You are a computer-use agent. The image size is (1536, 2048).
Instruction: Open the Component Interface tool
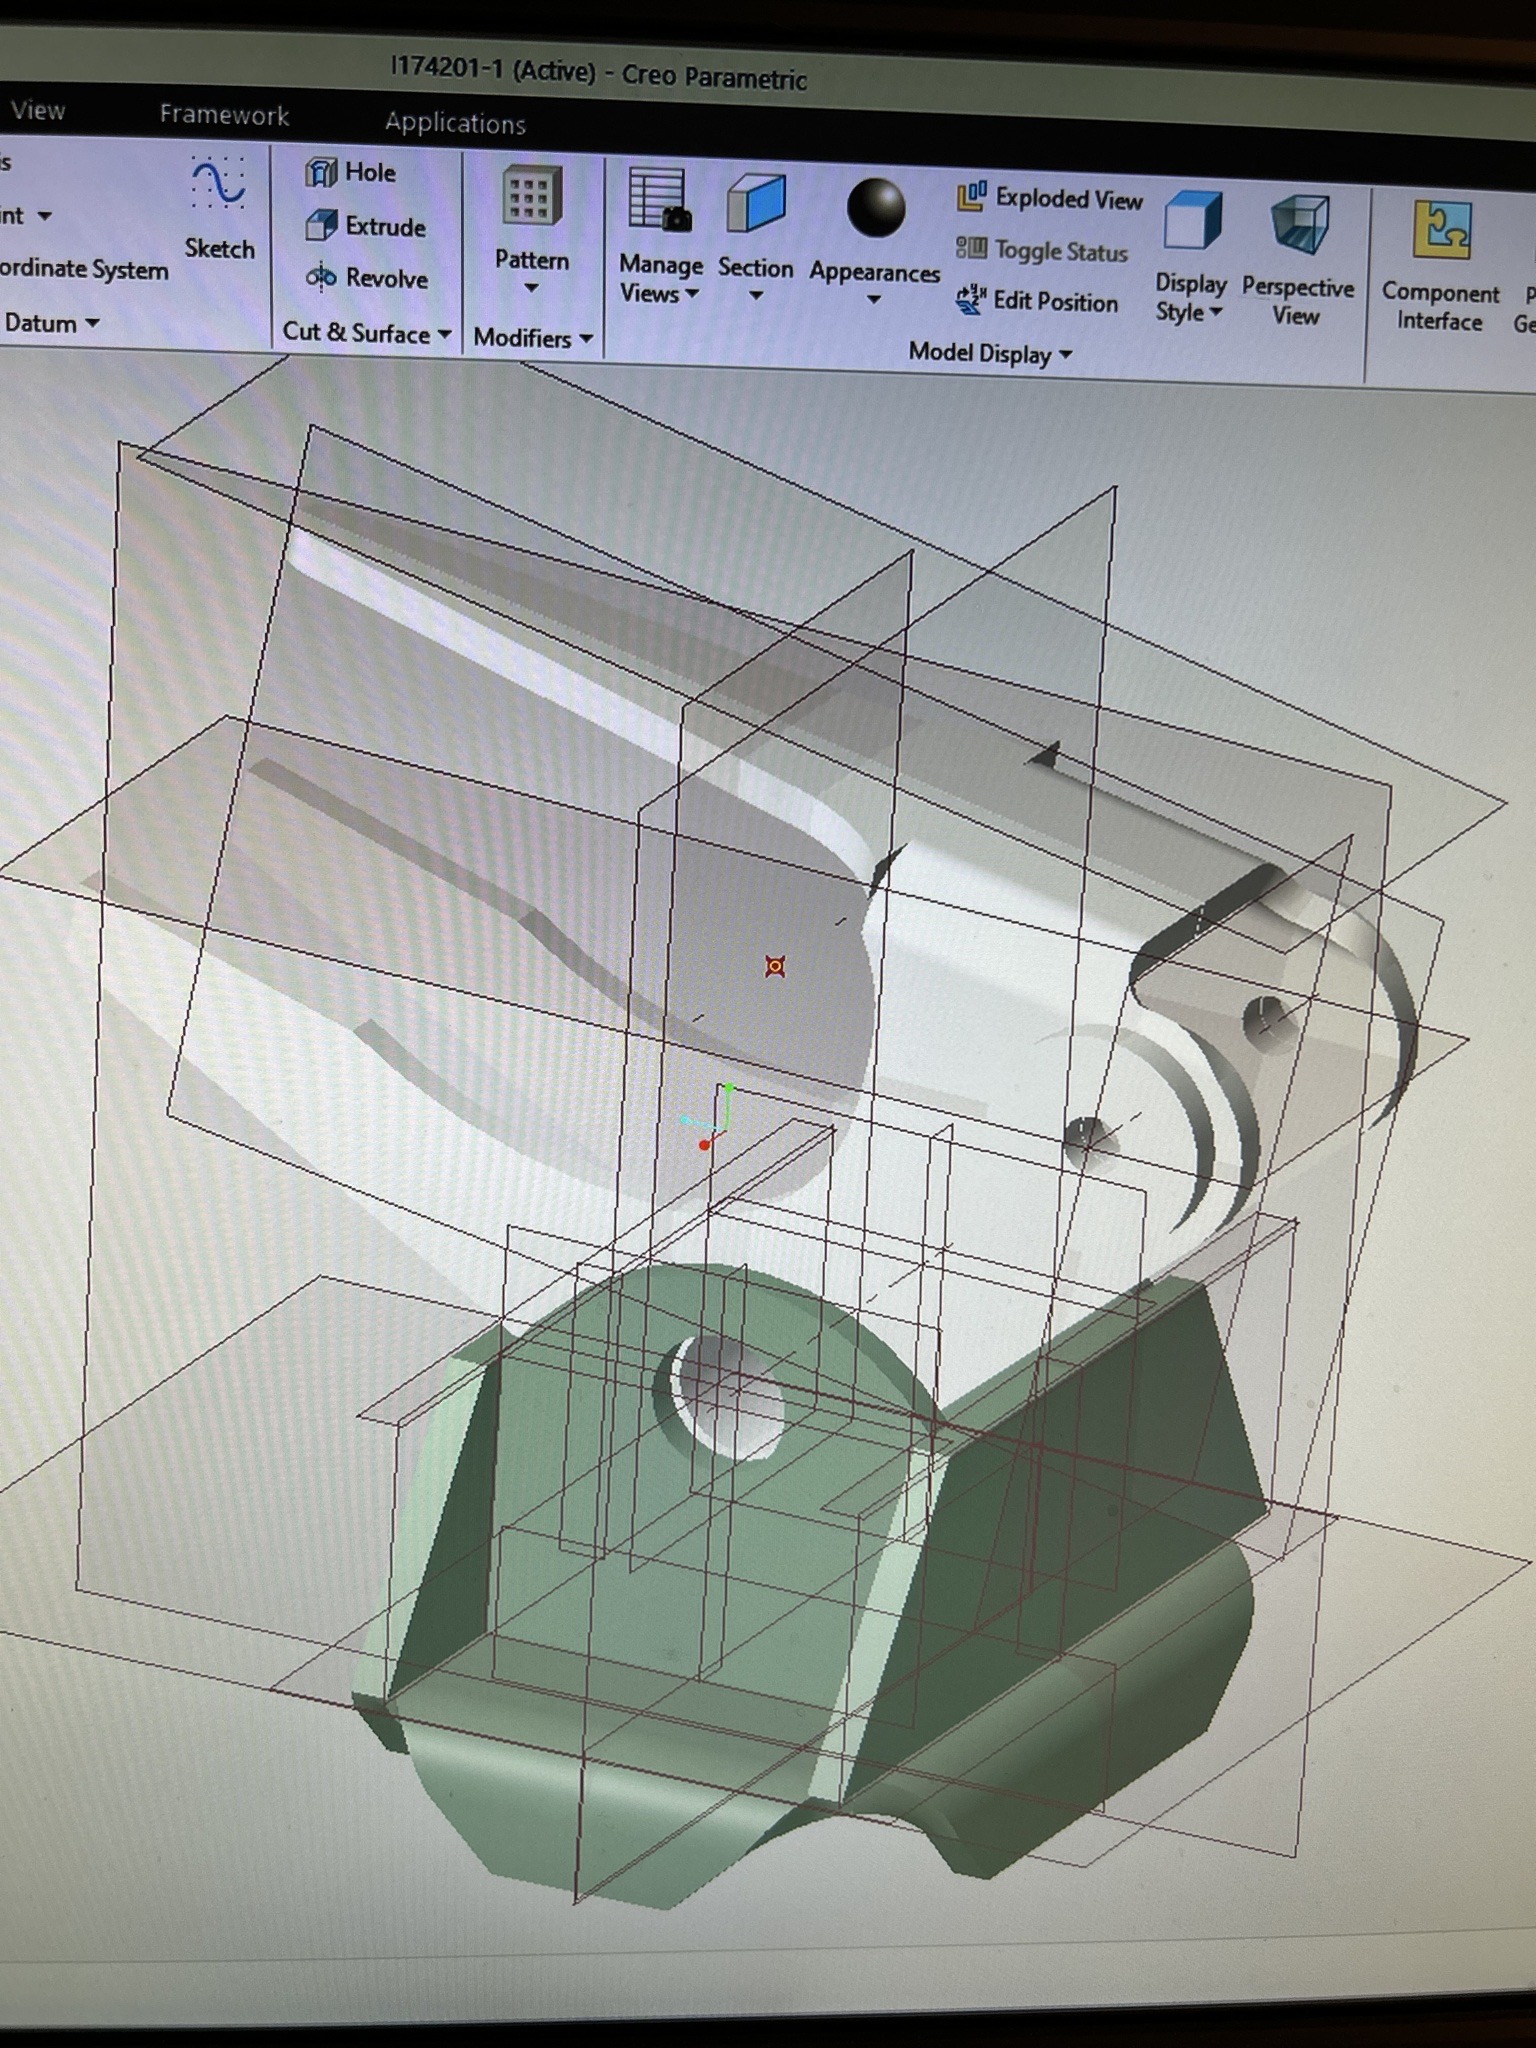tap(1441, 232)
